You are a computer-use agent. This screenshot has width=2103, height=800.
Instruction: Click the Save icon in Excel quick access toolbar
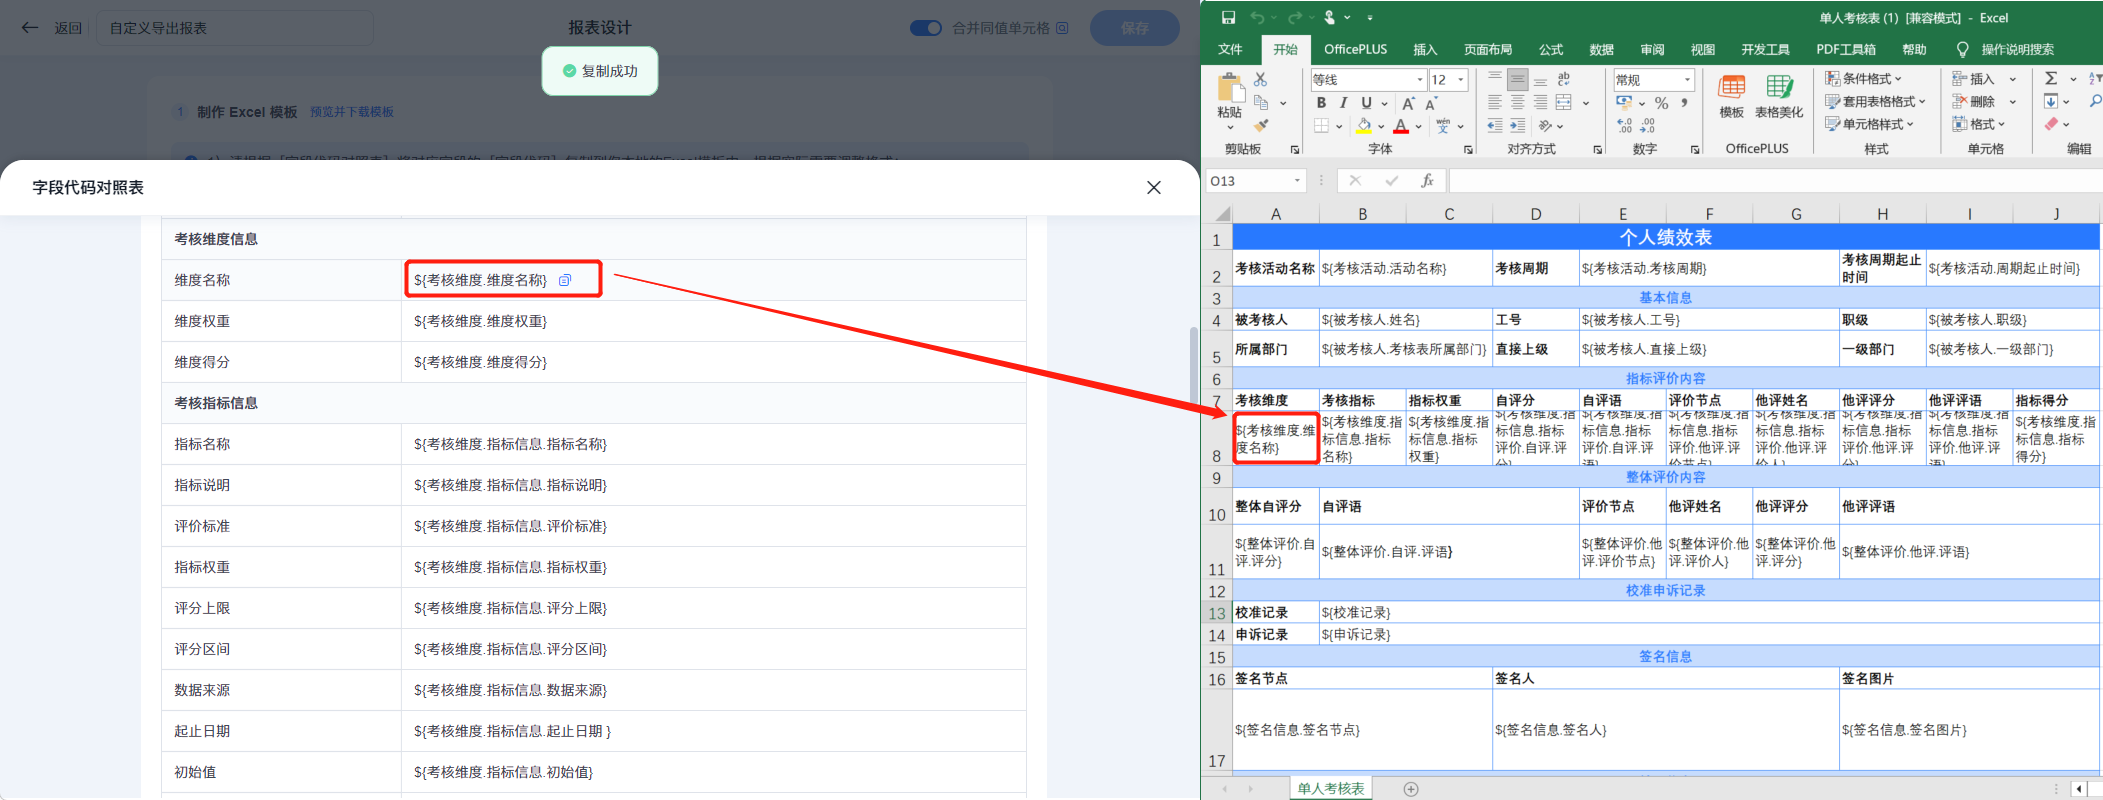(1228, 17)
